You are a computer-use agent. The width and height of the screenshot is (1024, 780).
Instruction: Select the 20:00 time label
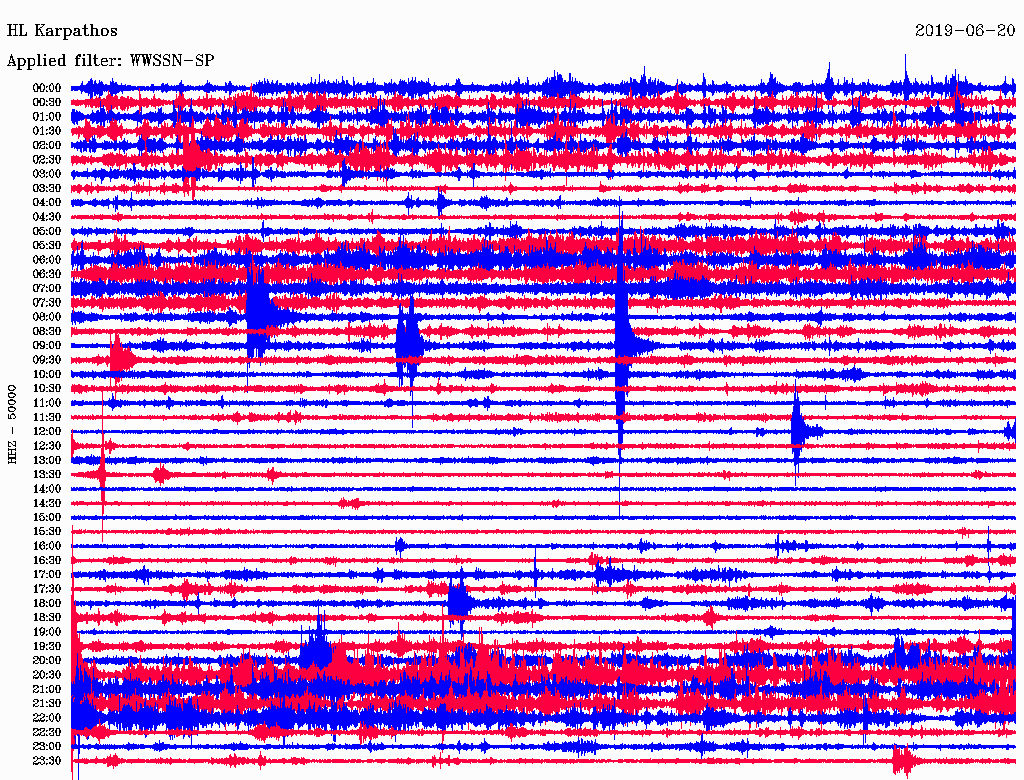47,660
